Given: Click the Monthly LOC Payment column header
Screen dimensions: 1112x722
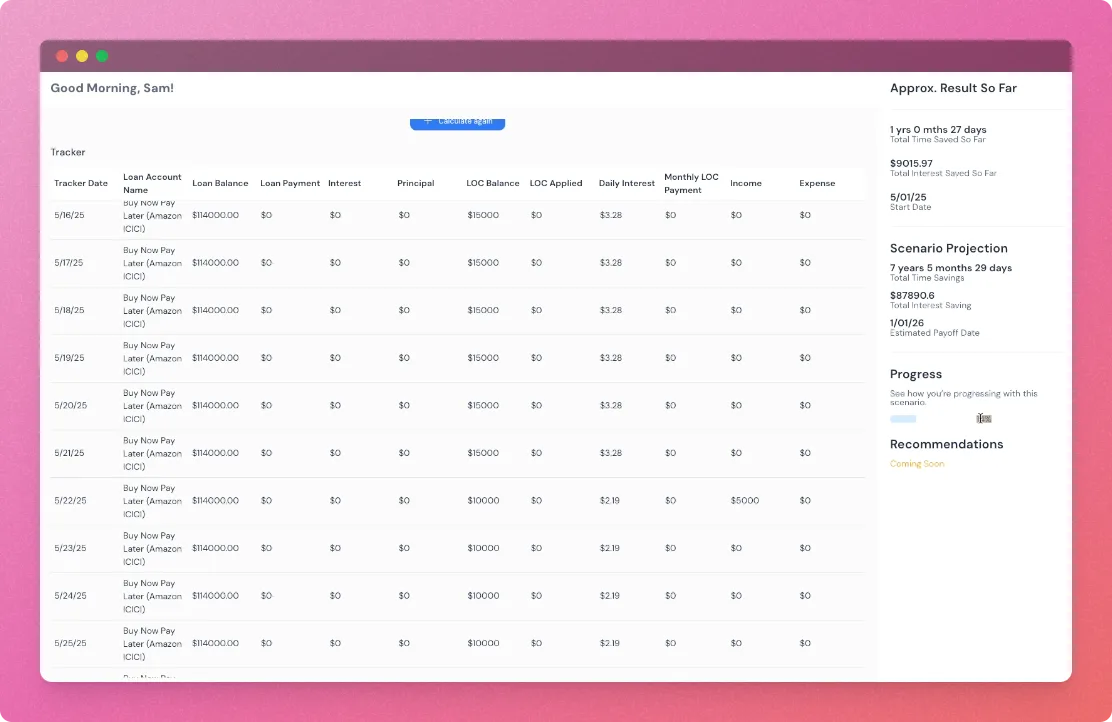Looking at the screenshot, I should click(691, 183).
